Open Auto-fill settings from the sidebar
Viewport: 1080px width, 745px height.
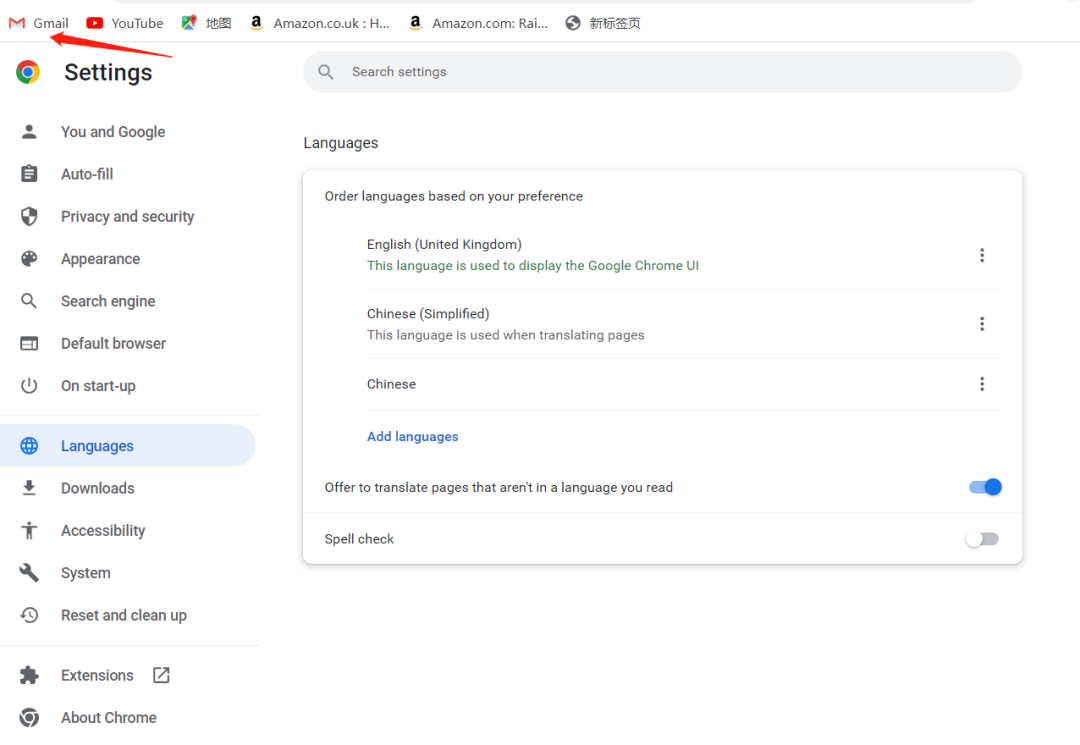coord(29,173)
